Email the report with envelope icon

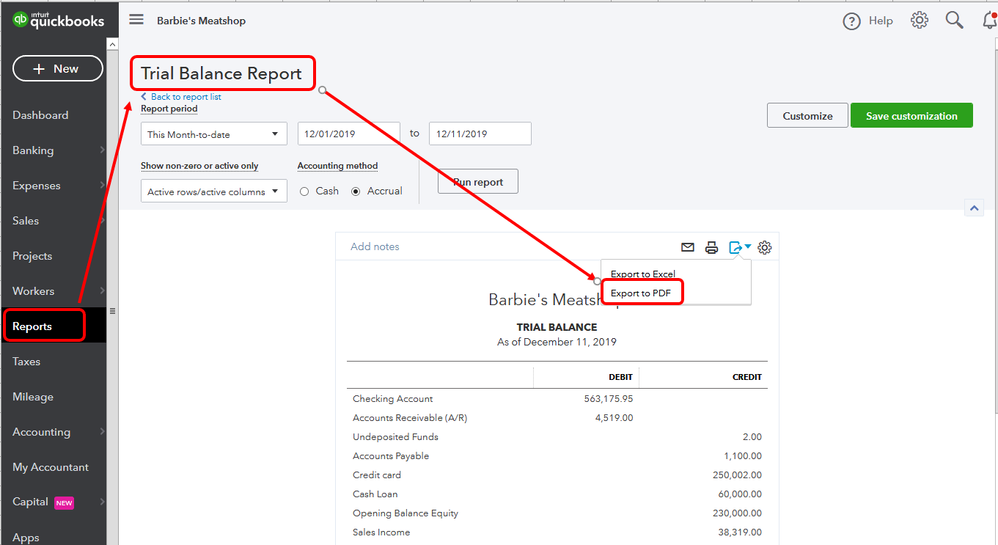pyautogui.click(x=687, y=247)
